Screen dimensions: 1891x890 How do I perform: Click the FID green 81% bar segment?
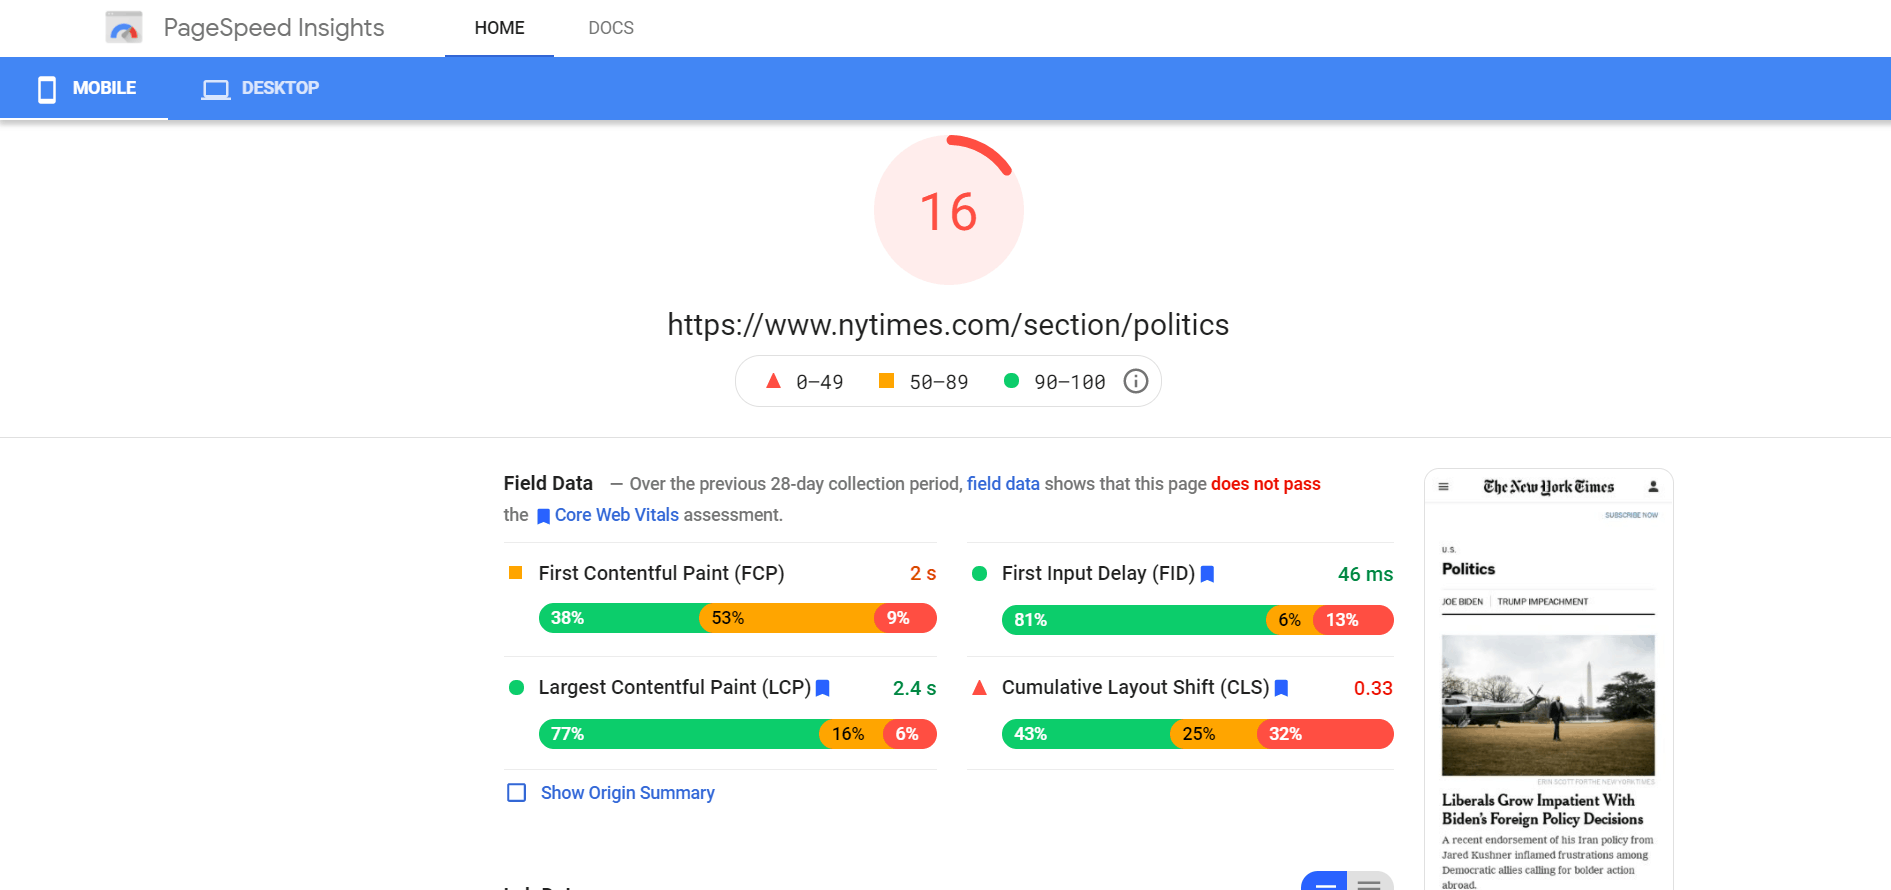point(1134,620)
